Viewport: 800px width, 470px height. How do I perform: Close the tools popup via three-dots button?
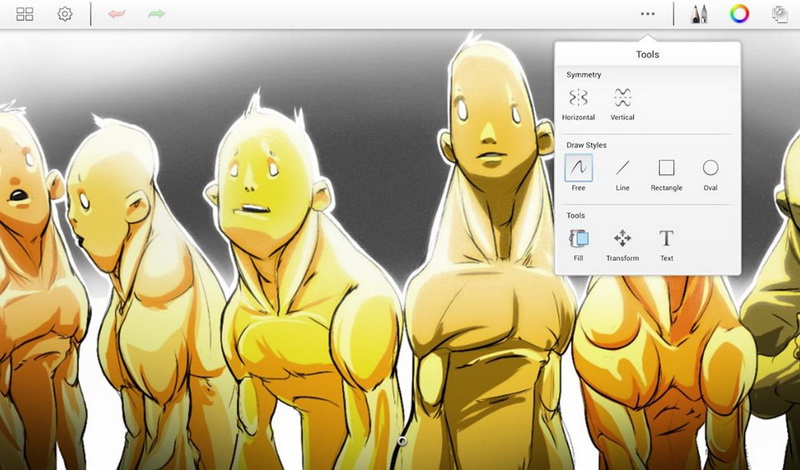[647, 14]
